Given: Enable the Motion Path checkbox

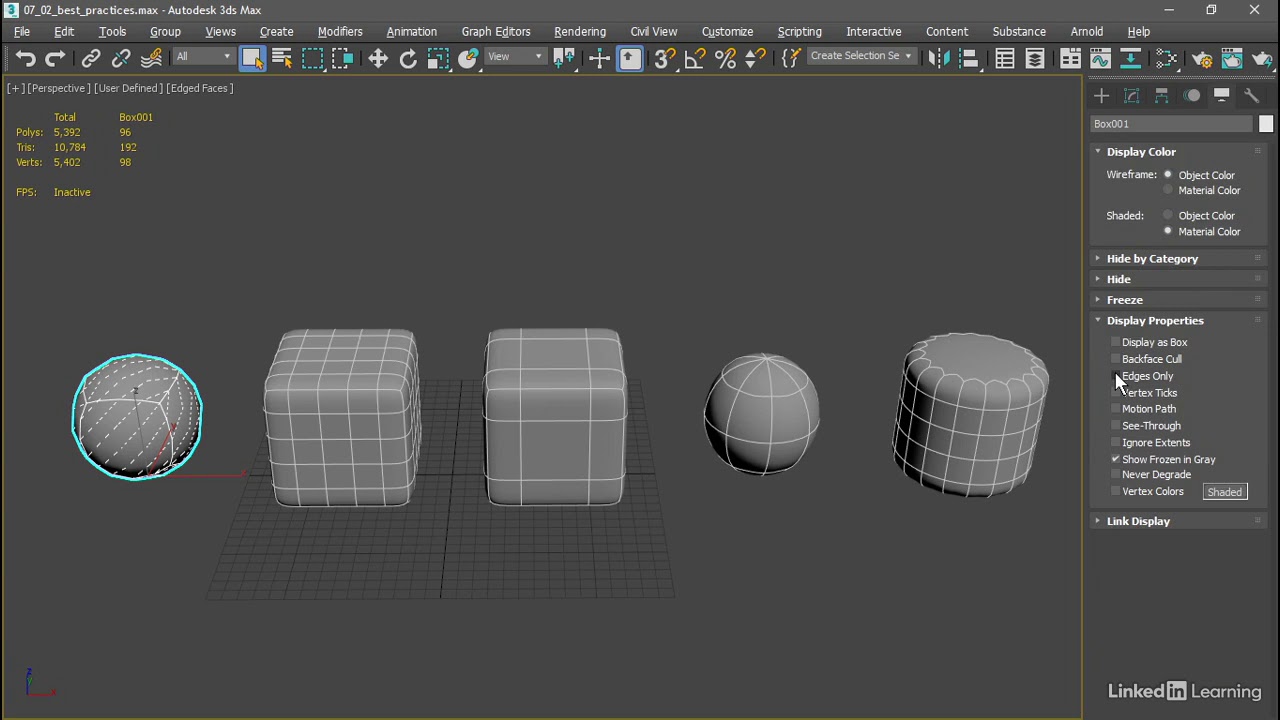Looking at the screenshot, I should coord(1116,409).
